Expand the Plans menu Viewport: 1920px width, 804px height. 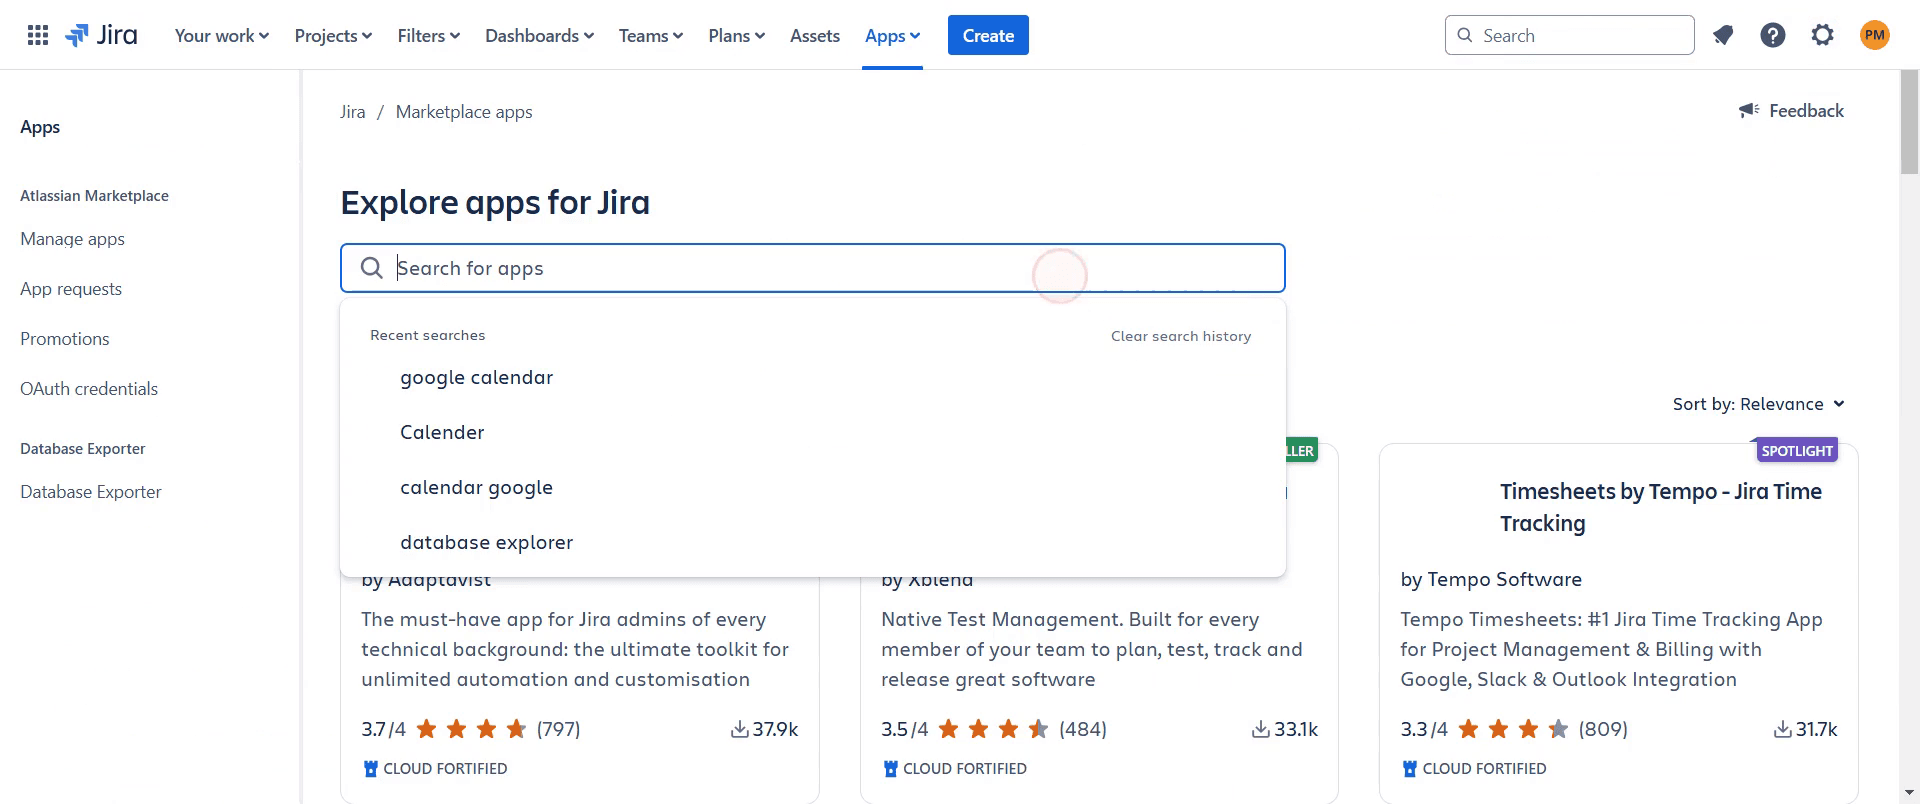pyautogui.click(x=737, y=36)
